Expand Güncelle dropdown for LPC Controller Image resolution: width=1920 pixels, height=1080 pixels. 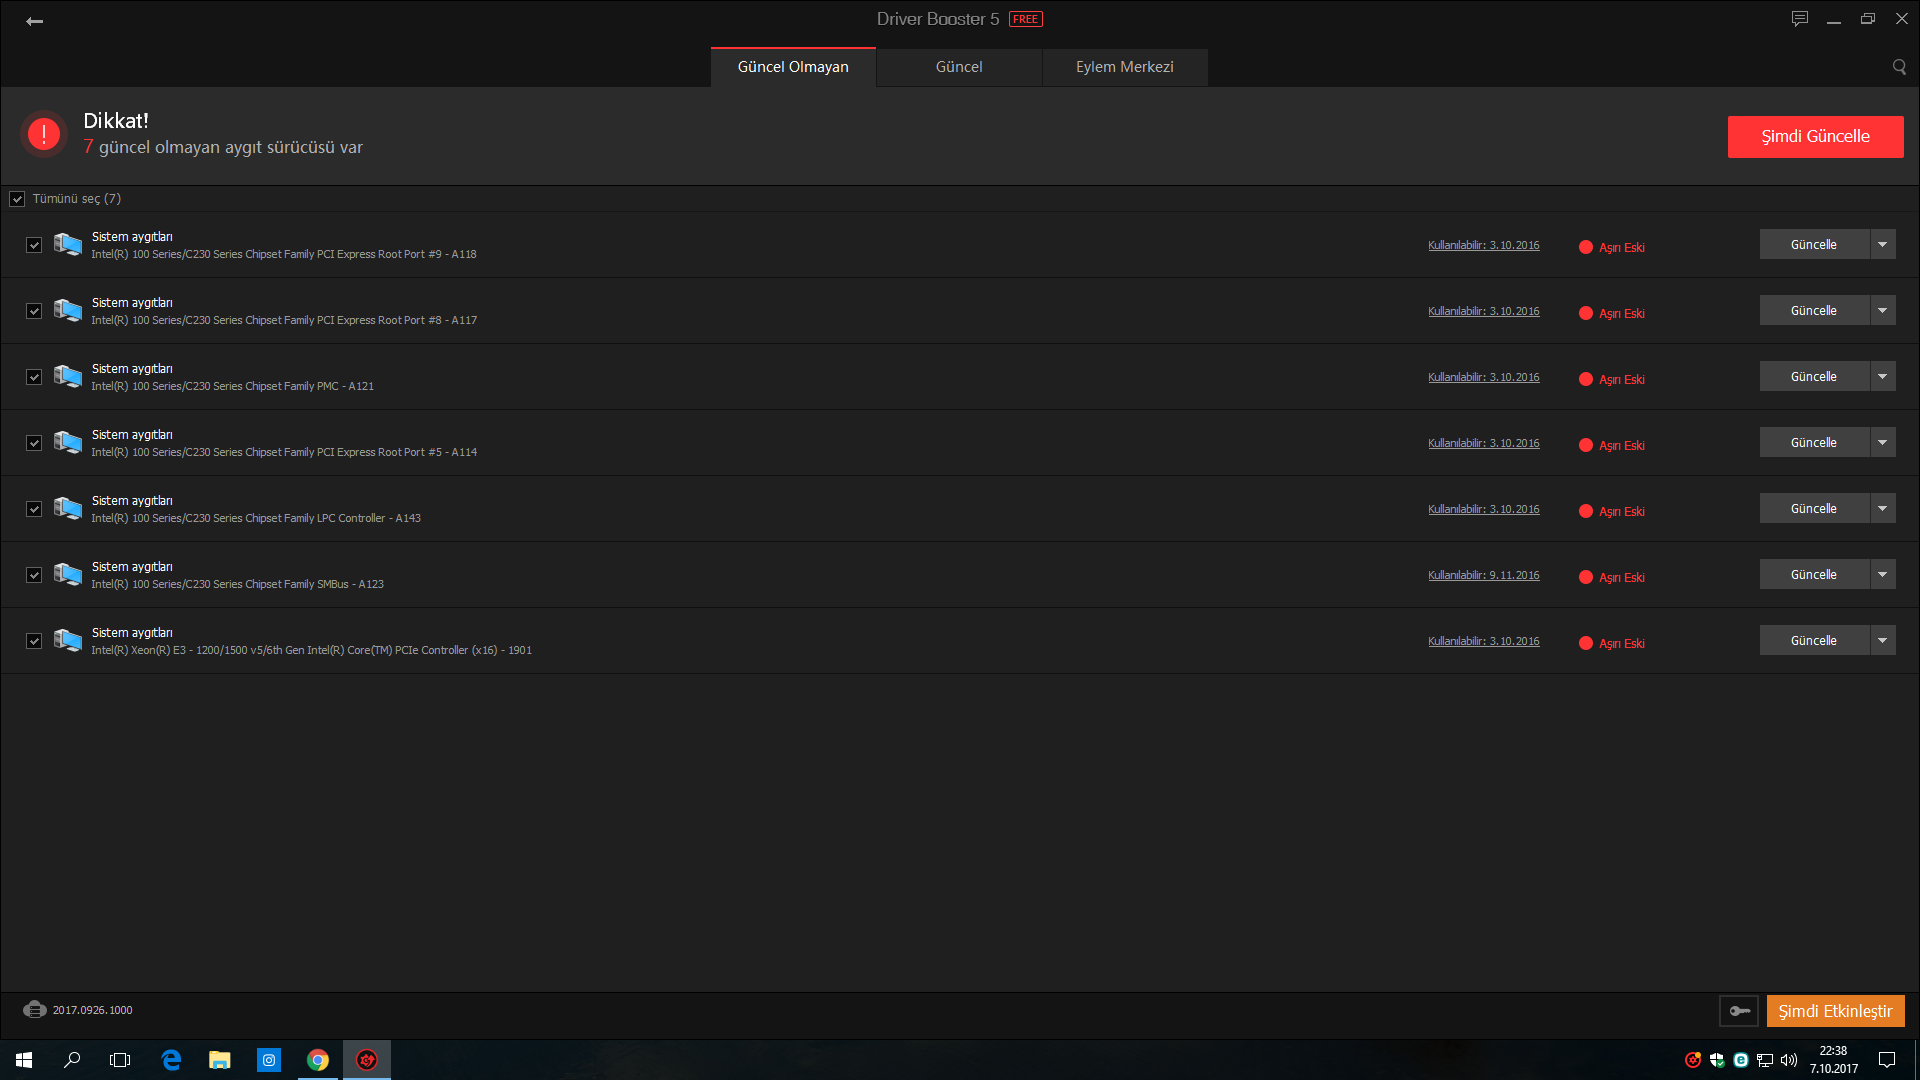tap(1883, 509)
